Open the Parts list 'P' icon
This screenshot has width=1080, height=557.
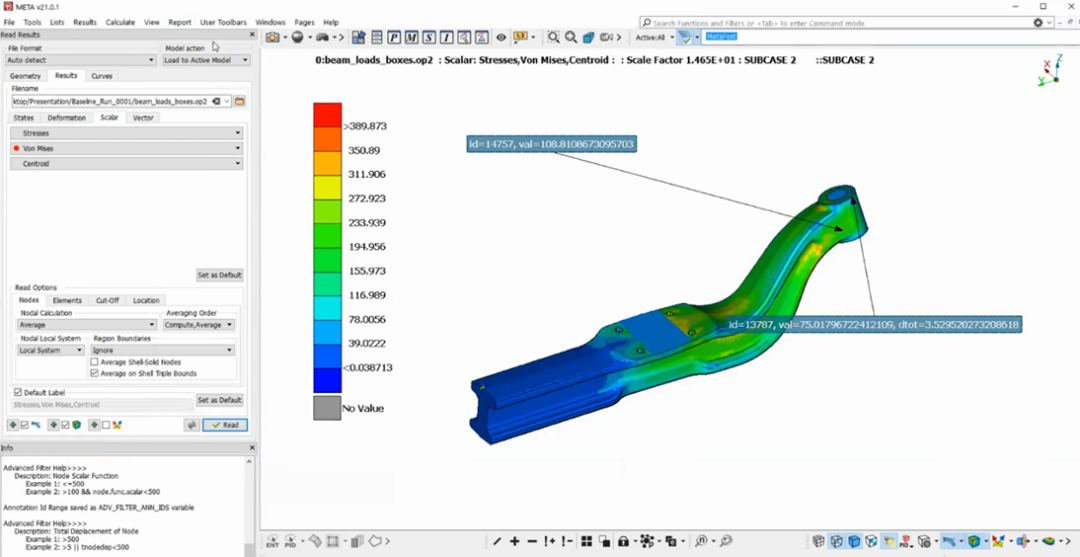pyautogui.click(x=394, y=37)
